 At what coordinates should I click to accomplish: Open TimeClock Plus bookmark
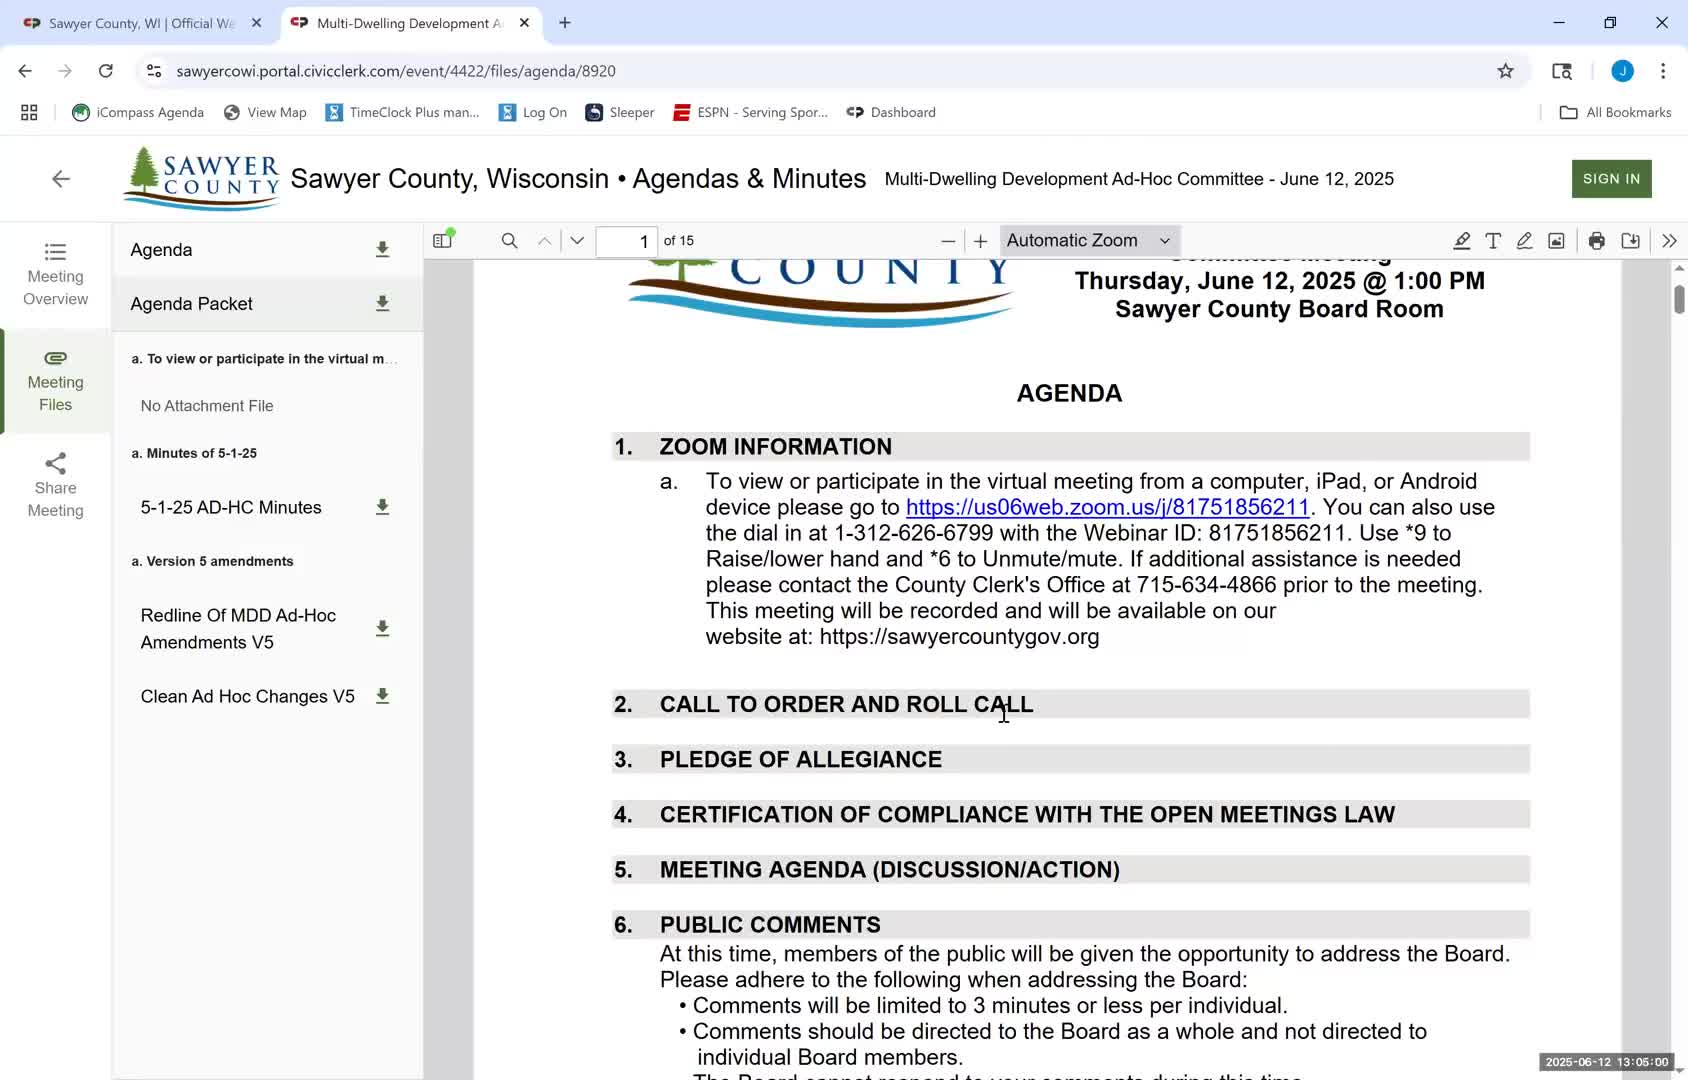[402, 113]
